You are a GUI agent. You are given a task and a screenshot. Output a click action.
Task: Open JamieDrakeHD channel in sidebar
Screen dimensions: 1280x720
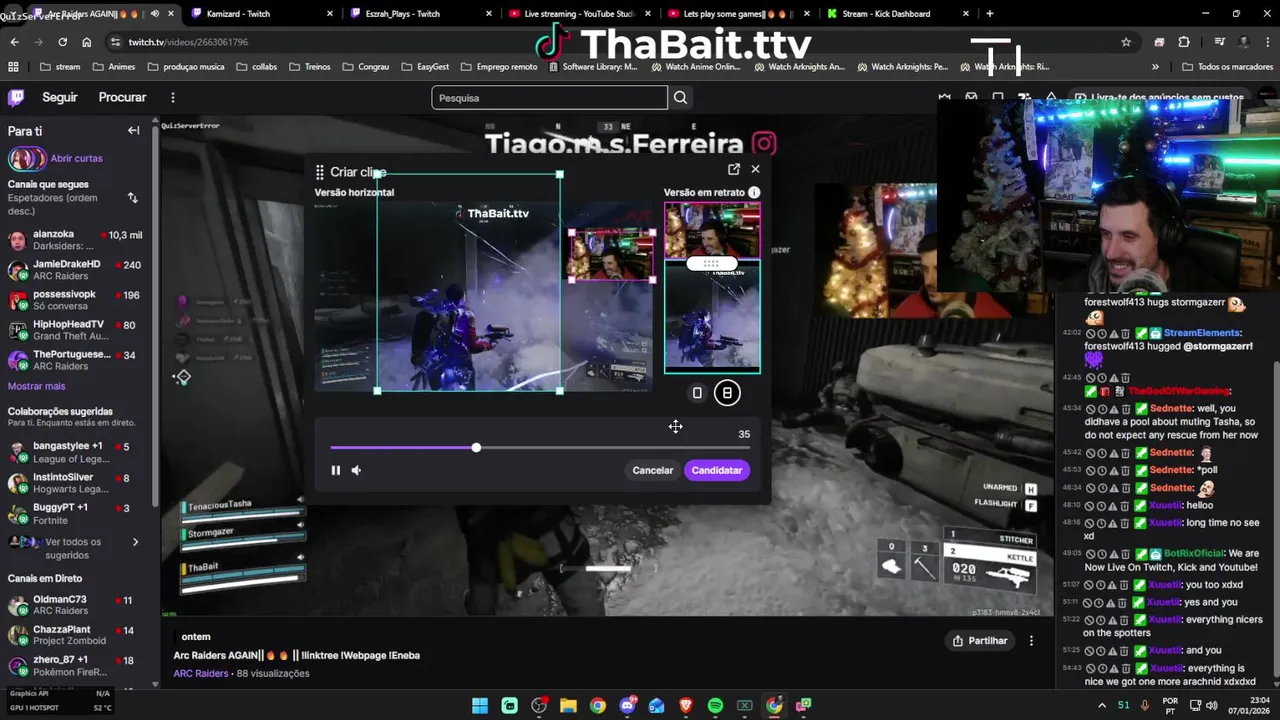[x=75, y=270]
